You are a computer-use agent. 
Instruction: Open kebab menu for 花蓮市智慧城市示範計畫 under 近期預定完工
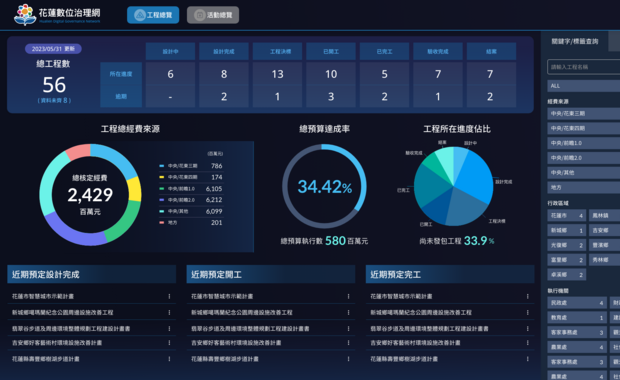point(527,296)
